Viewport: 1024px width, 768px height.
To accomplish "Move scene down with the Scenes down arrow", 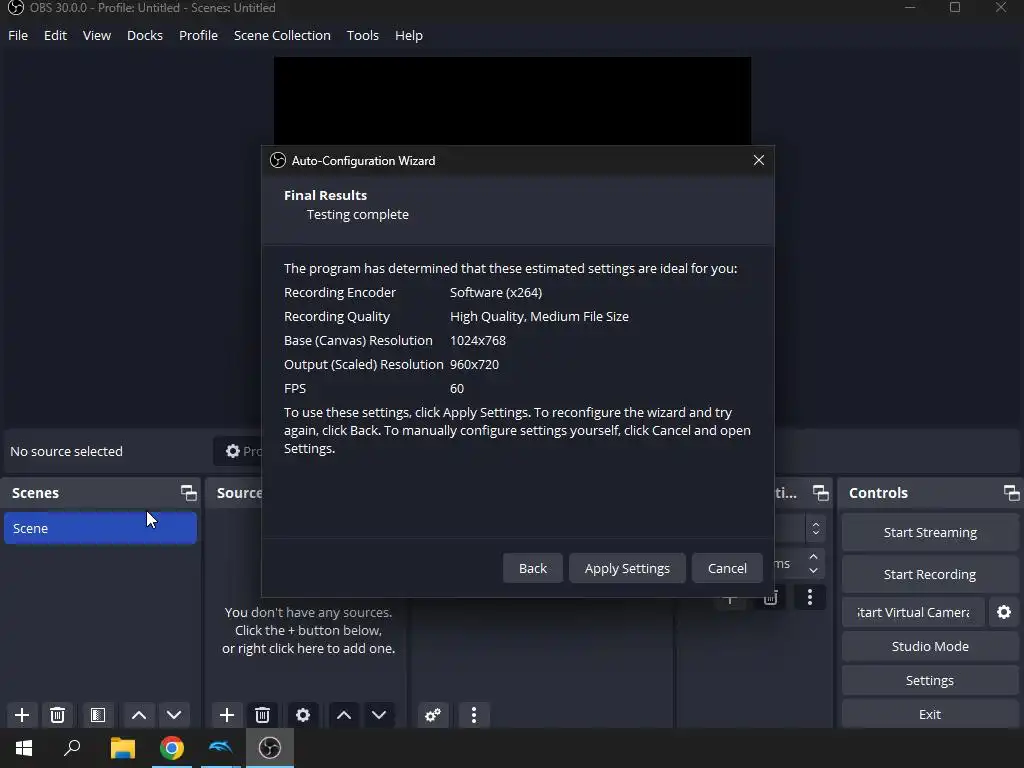I will 174,714.
